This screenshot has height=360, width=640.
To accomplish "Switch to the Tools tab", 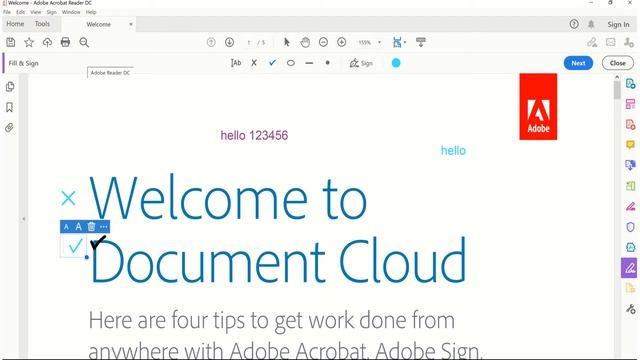I will click(42, 24).
